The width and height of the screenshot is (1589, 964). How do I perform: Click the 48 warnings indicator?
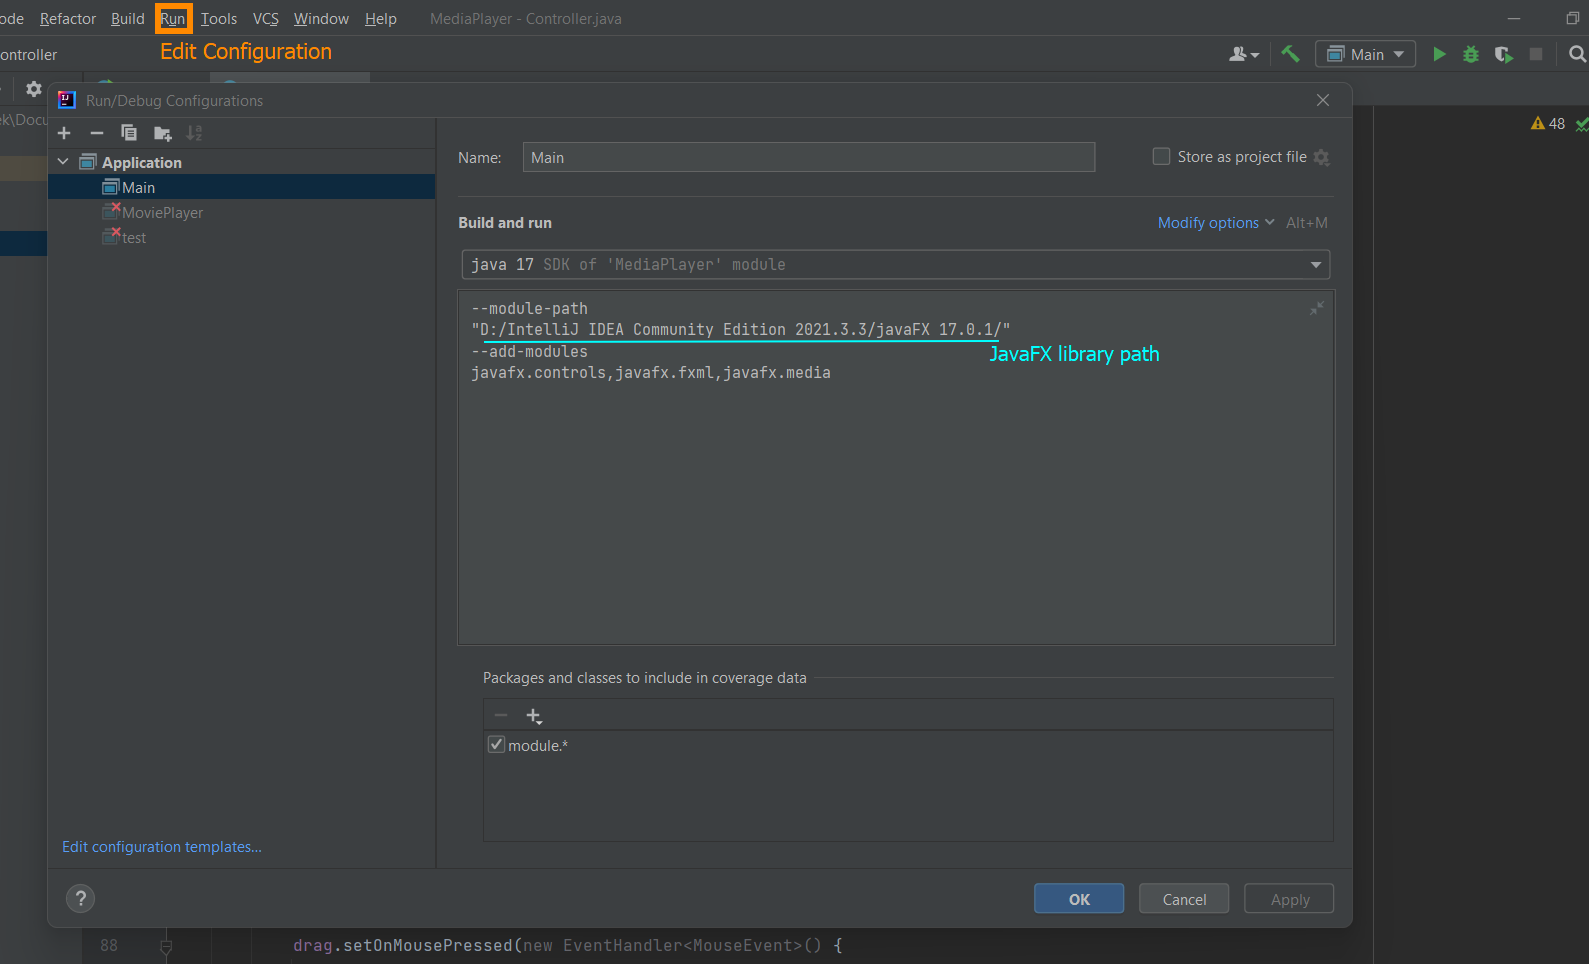(1548, 124)
